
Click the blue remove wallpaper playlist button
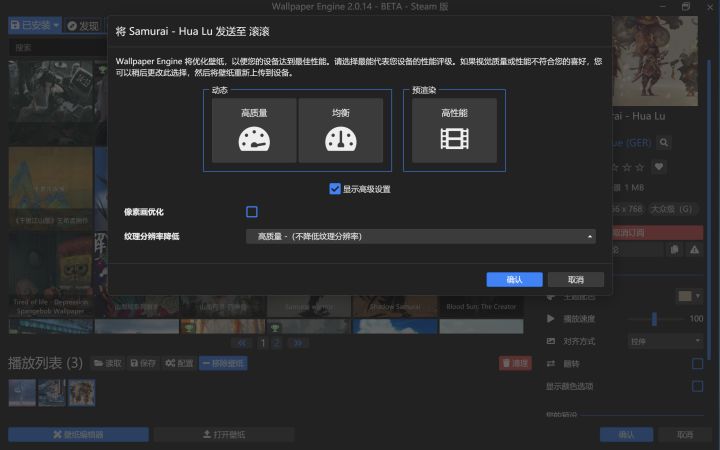click(x=223, y=363)
